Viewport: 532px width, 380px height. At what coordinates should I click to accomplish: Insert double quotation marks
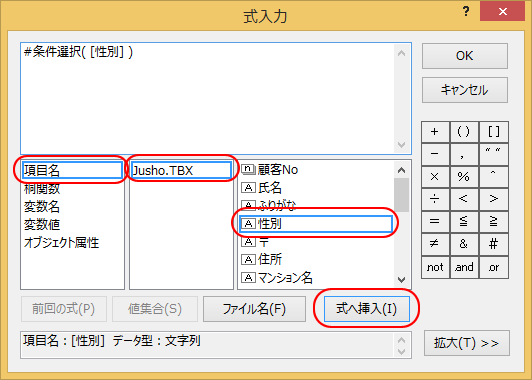click(494, 154)
